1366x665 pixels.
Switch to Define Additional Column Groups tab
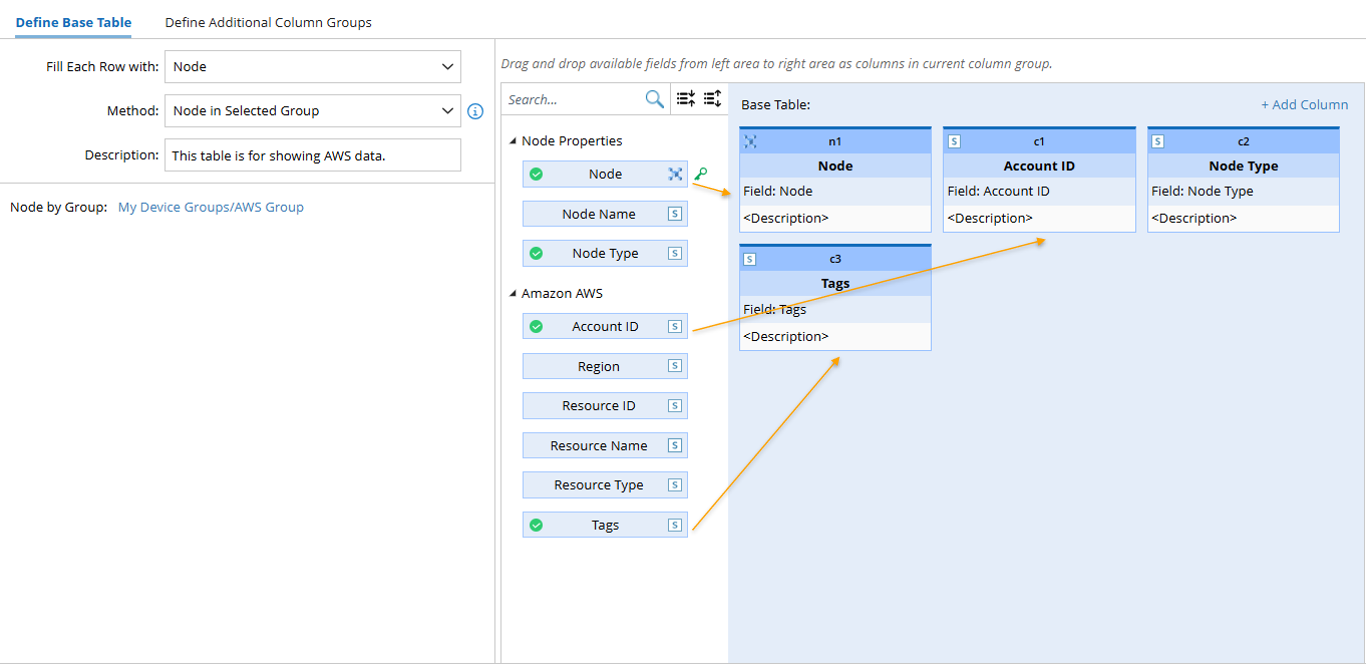(267, 22)
